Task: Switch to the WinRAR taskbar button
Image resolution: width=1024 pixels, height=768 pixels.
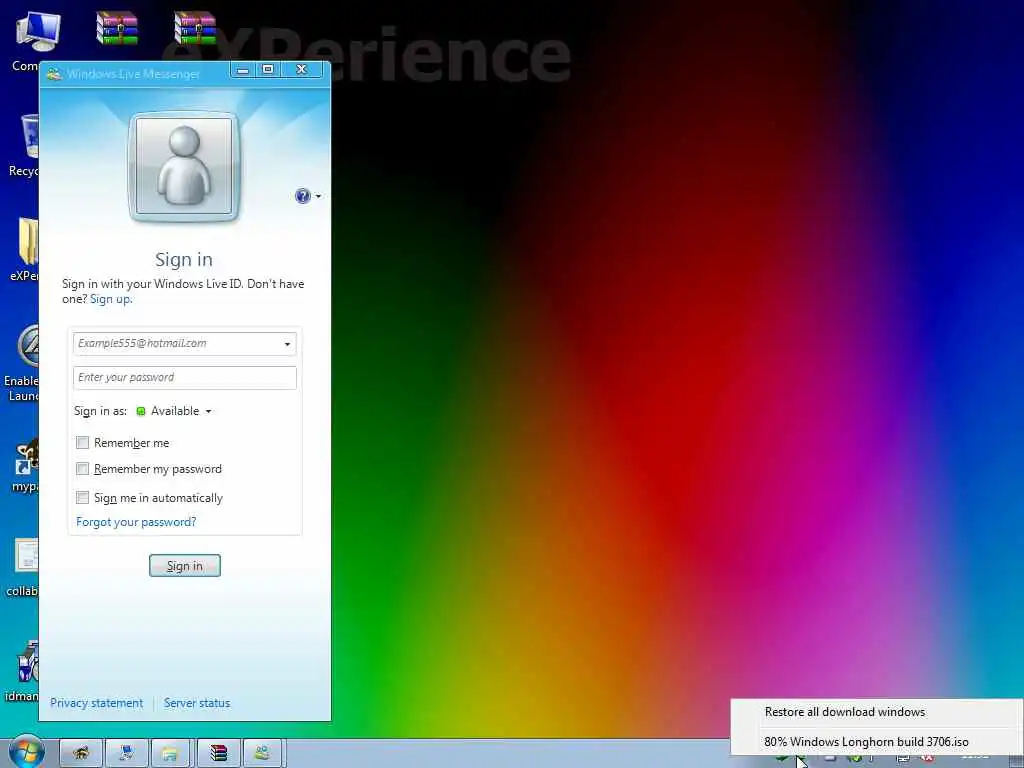Action: [218, 754]
